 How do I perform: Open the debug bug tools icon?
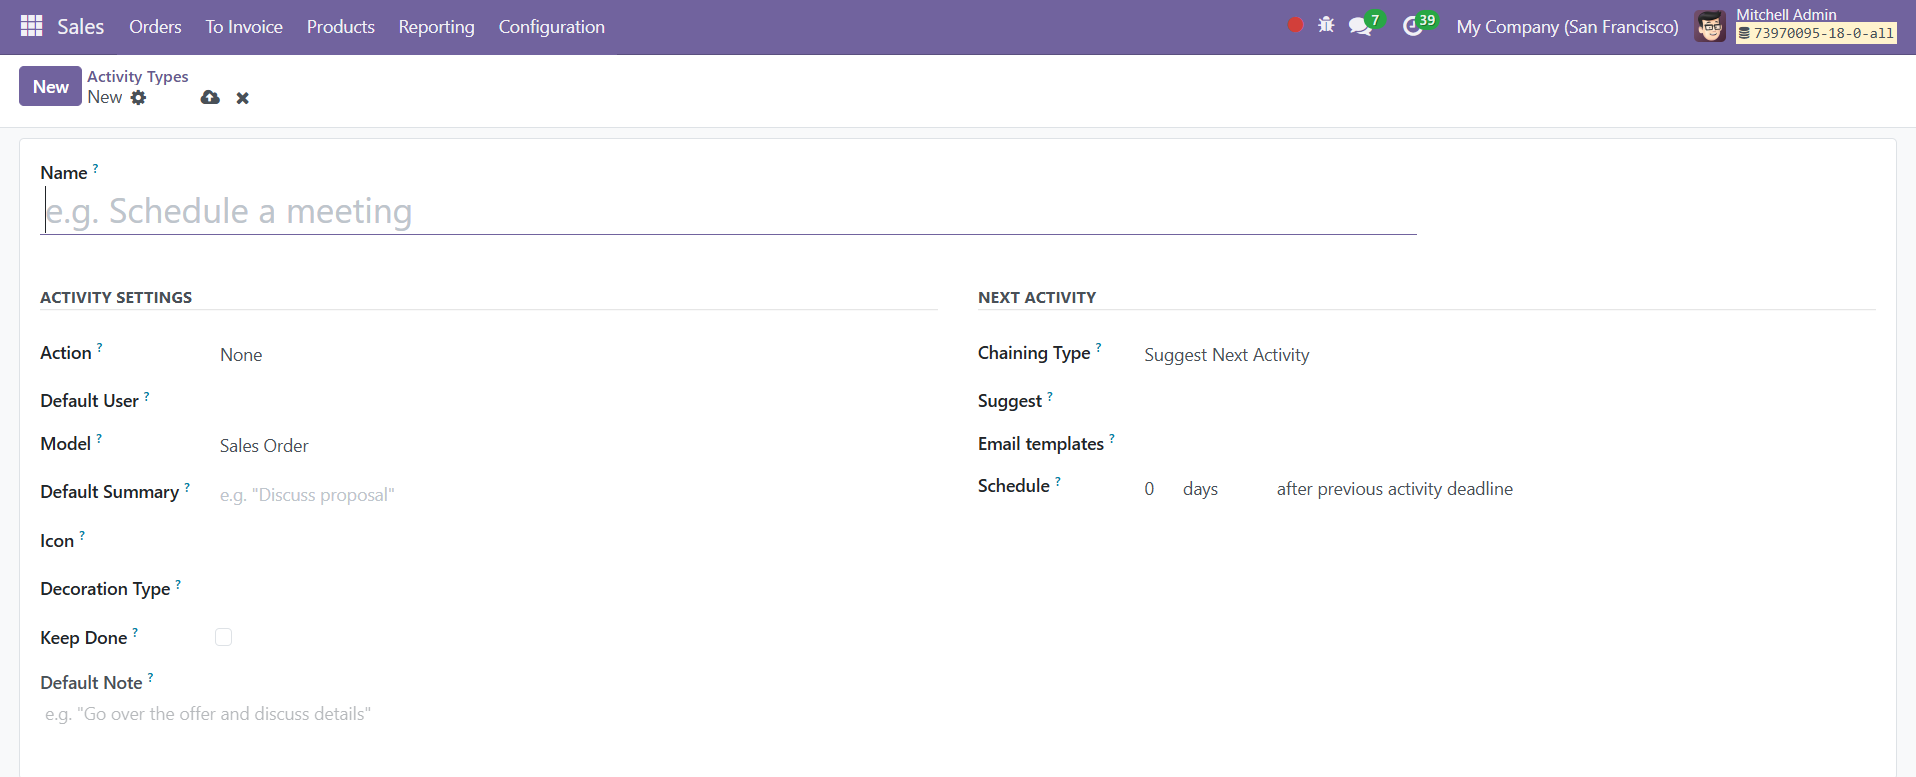(x=1326, y=25)
